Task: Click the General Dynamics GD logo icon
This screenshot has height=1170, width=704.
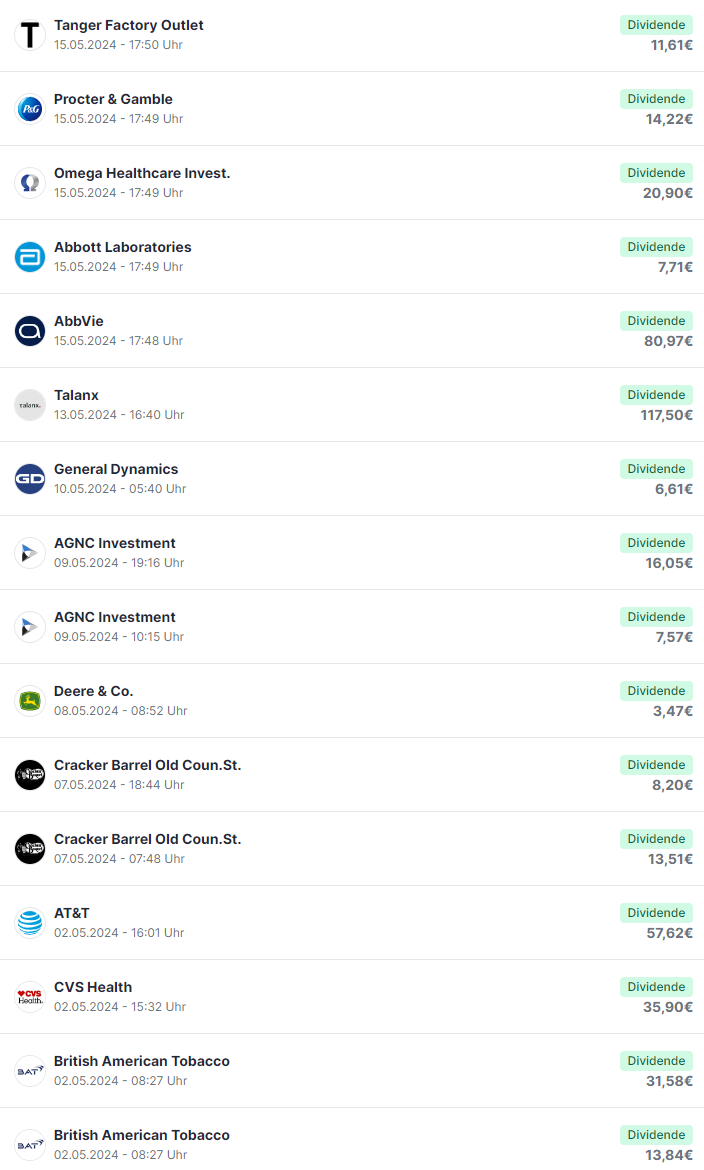Action: 30,479
